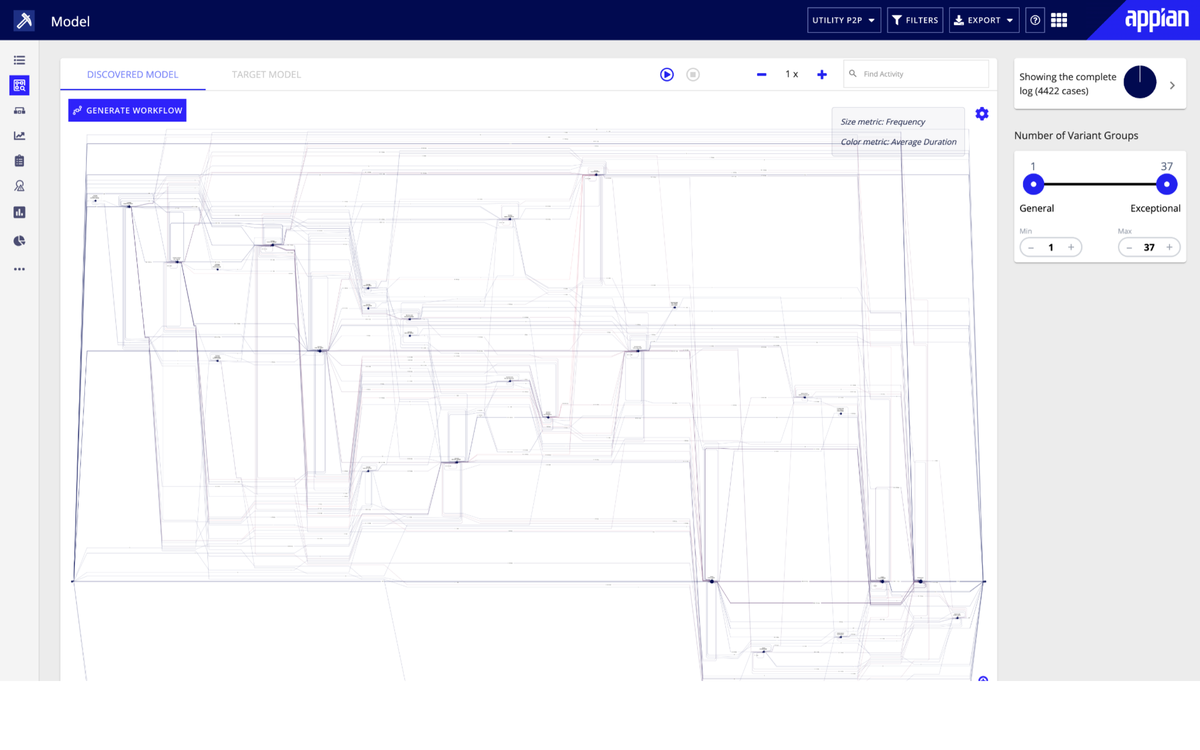Expand the complete log cases panel
The height and width of the screenshot is (750, 1200).
pos(1172,85)
